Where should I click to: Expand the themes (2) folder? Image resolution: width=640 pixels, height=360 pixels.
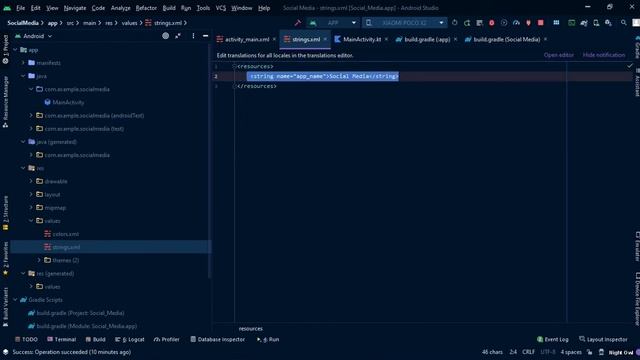tap(39, 260)
